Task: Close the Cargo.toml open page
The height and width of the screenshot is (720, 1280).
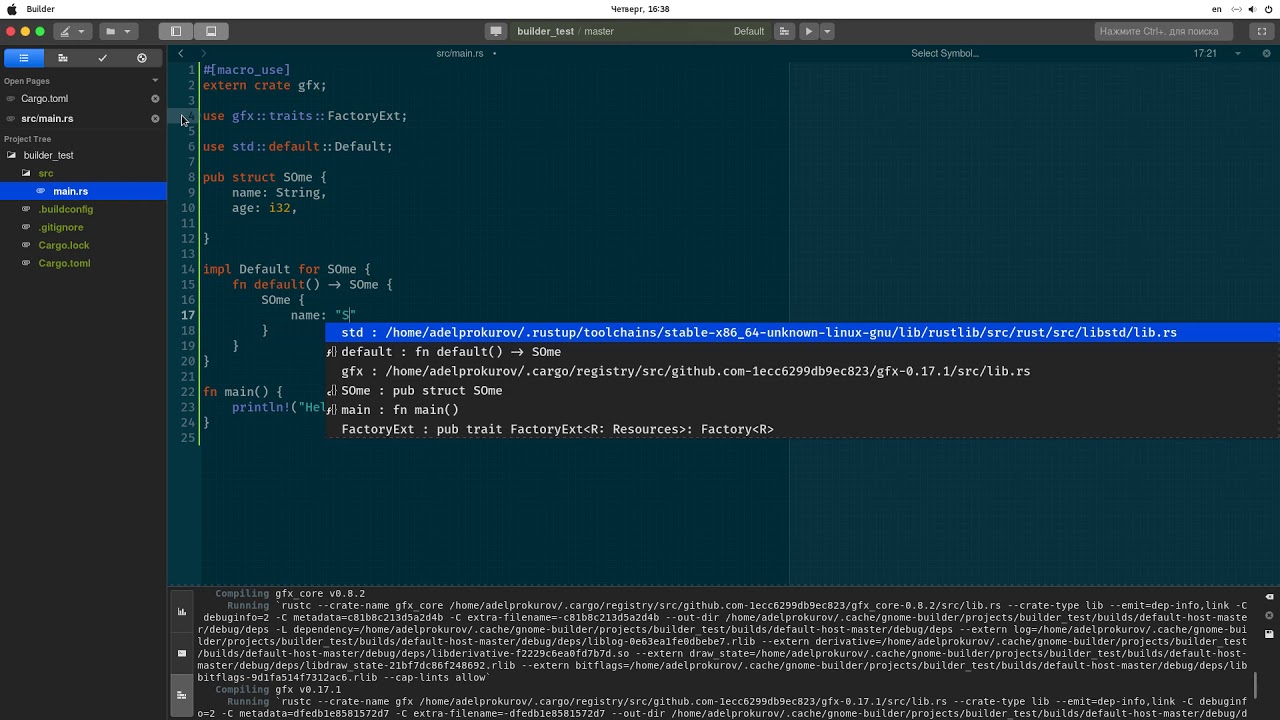Action: 155,99
